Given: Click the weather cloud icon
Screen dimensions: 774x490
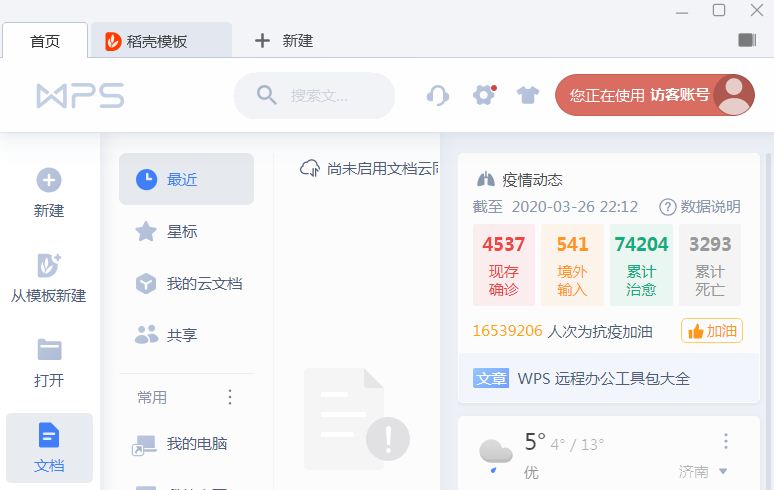Looking at the screenshot, I should (496, 455).
